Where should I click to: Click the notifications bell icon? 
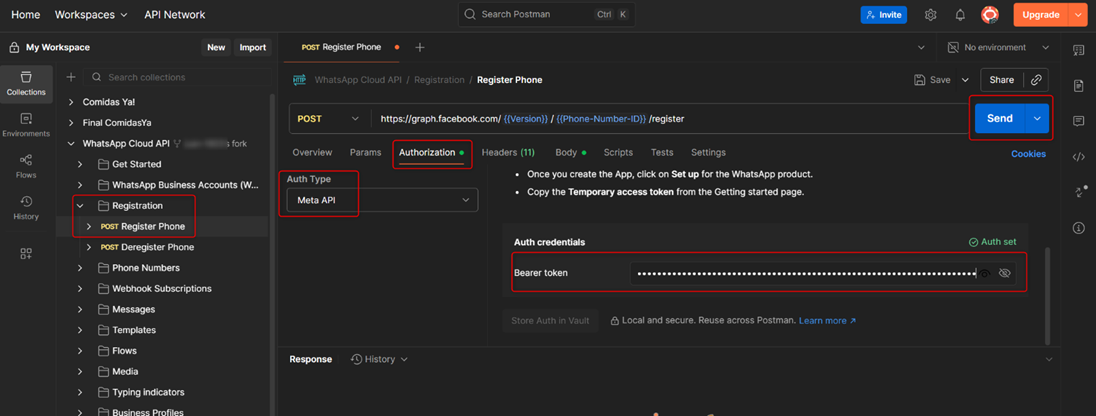[960, 15]
